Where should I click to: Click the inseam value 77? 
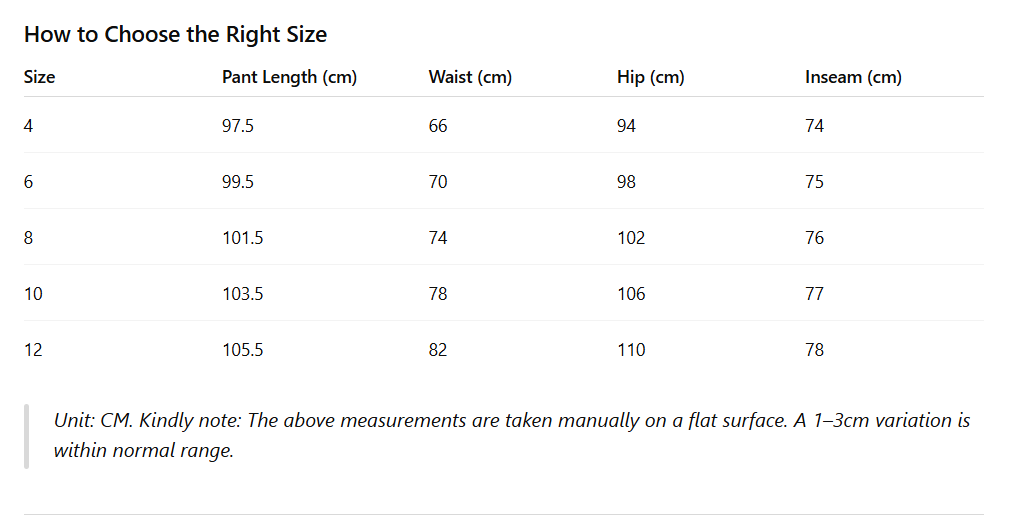pos(815,294)
